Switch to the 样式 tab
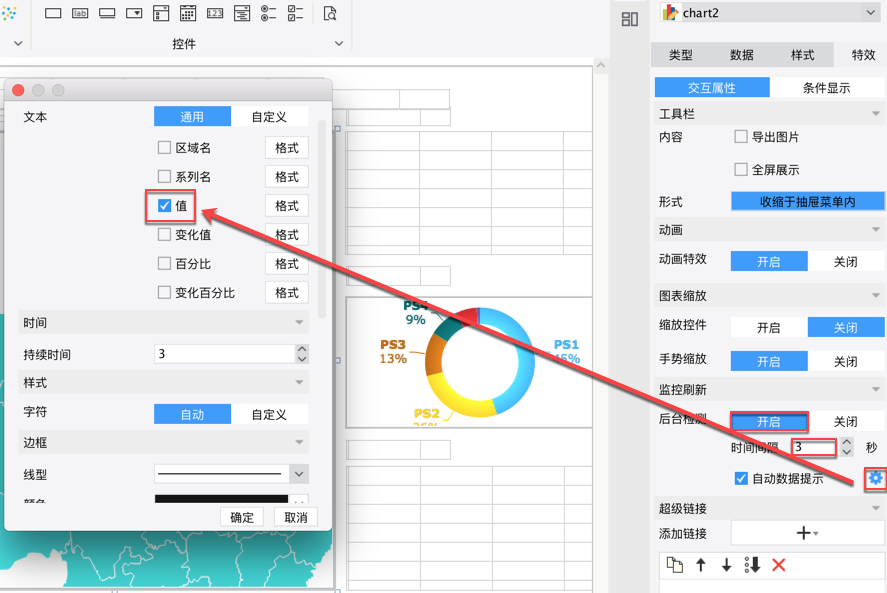 tap(803, 55)
